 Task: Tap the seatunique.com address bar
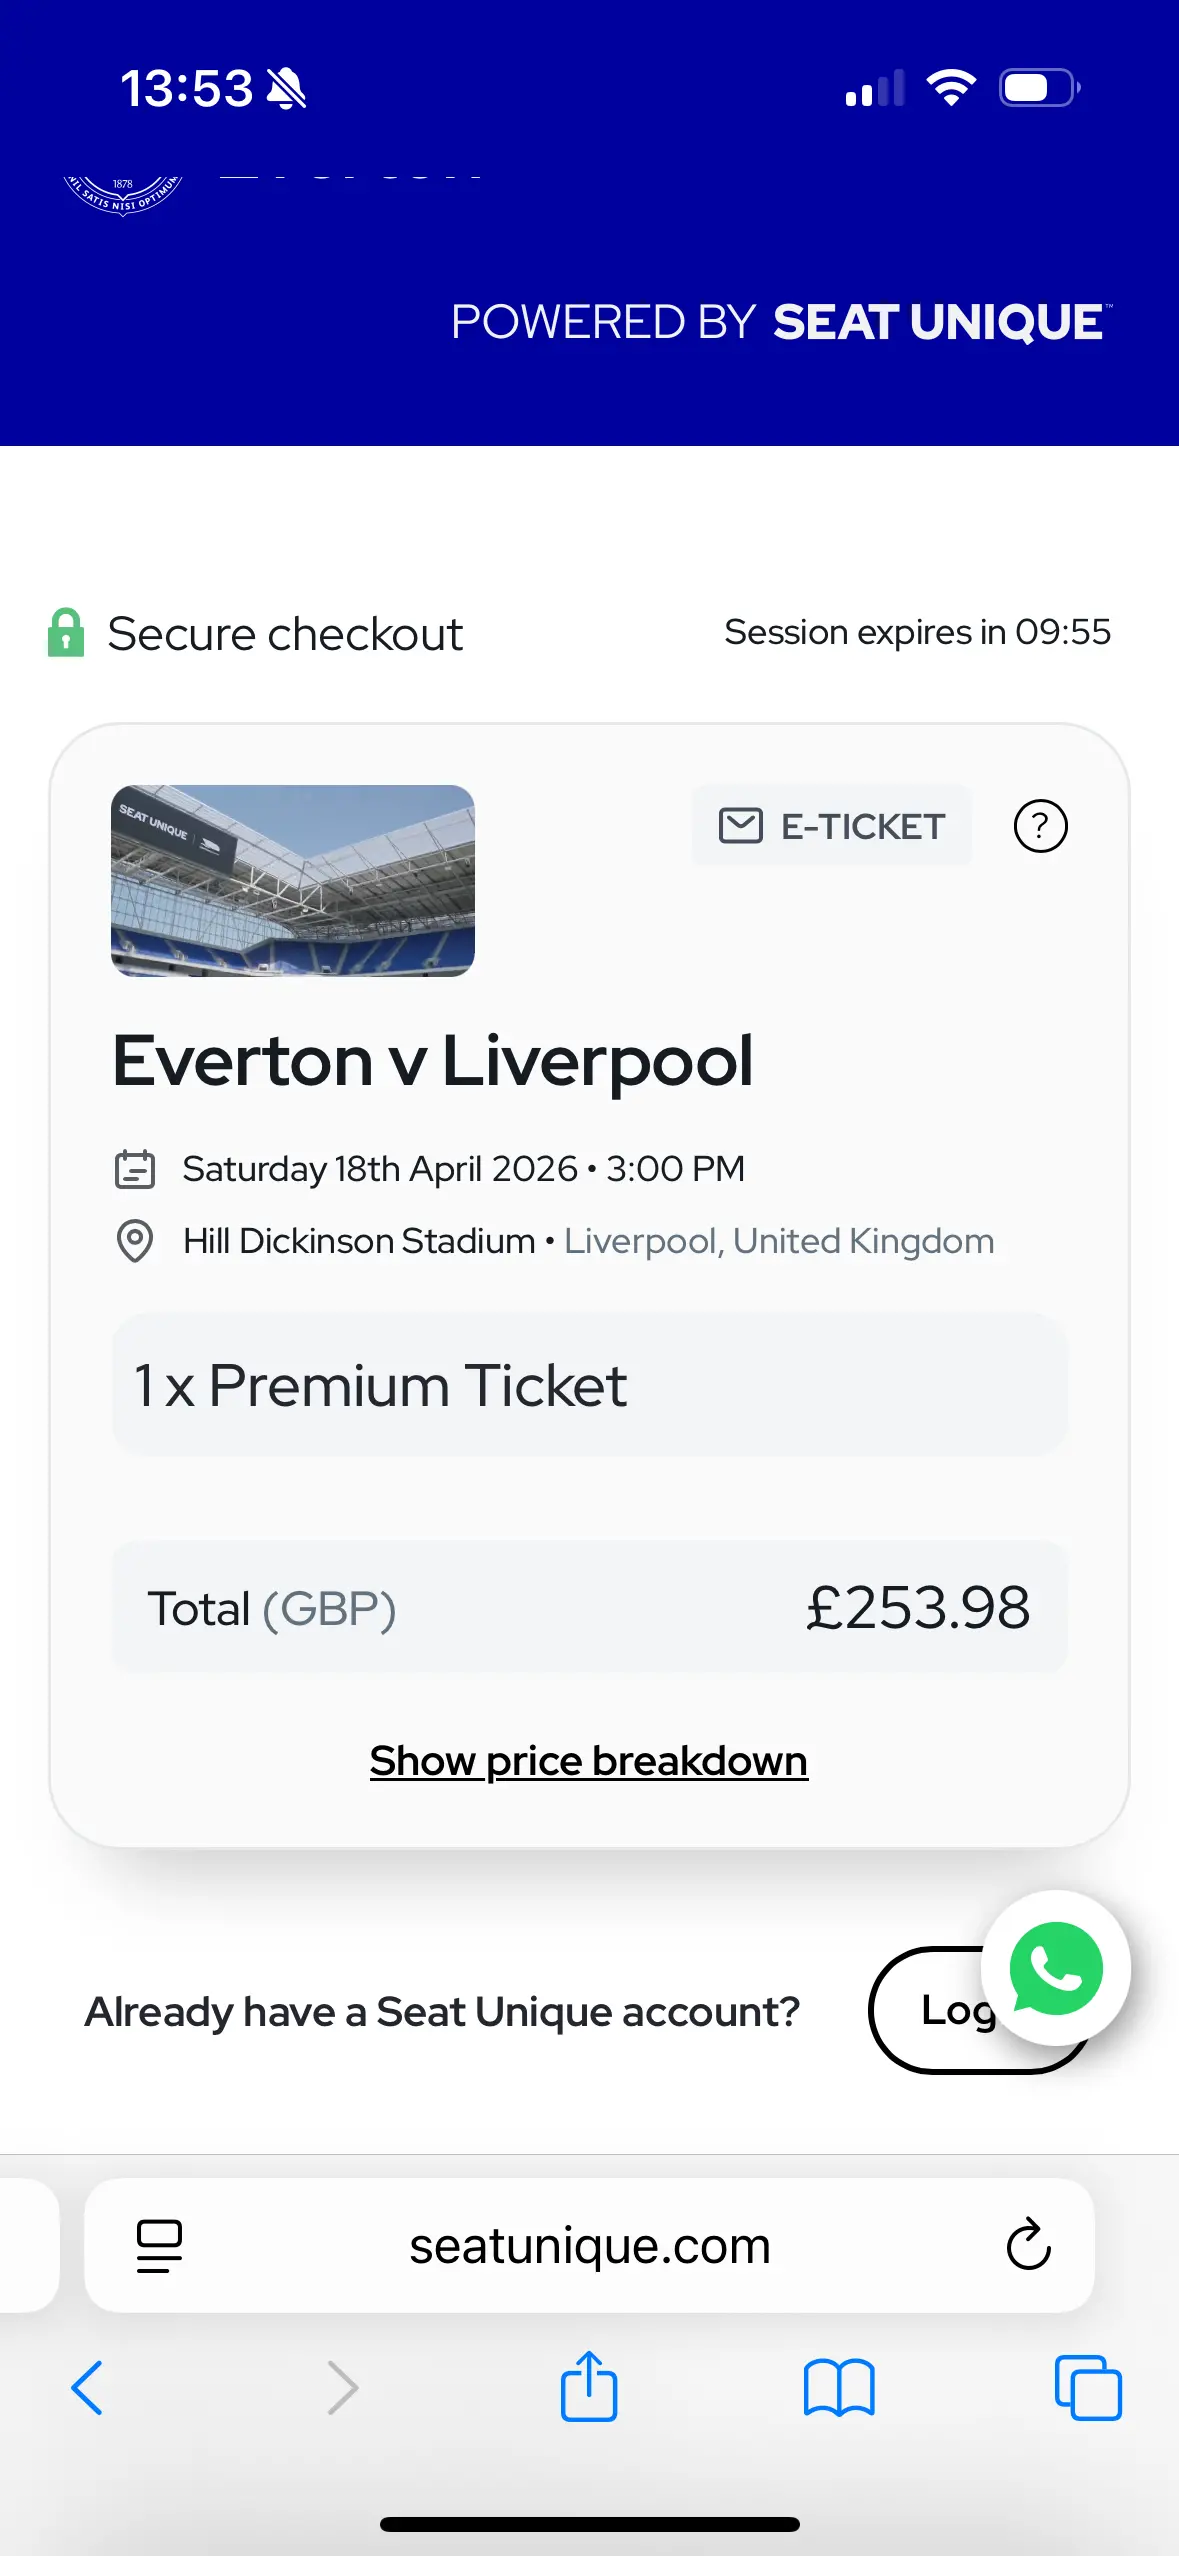coord(589,2245)
